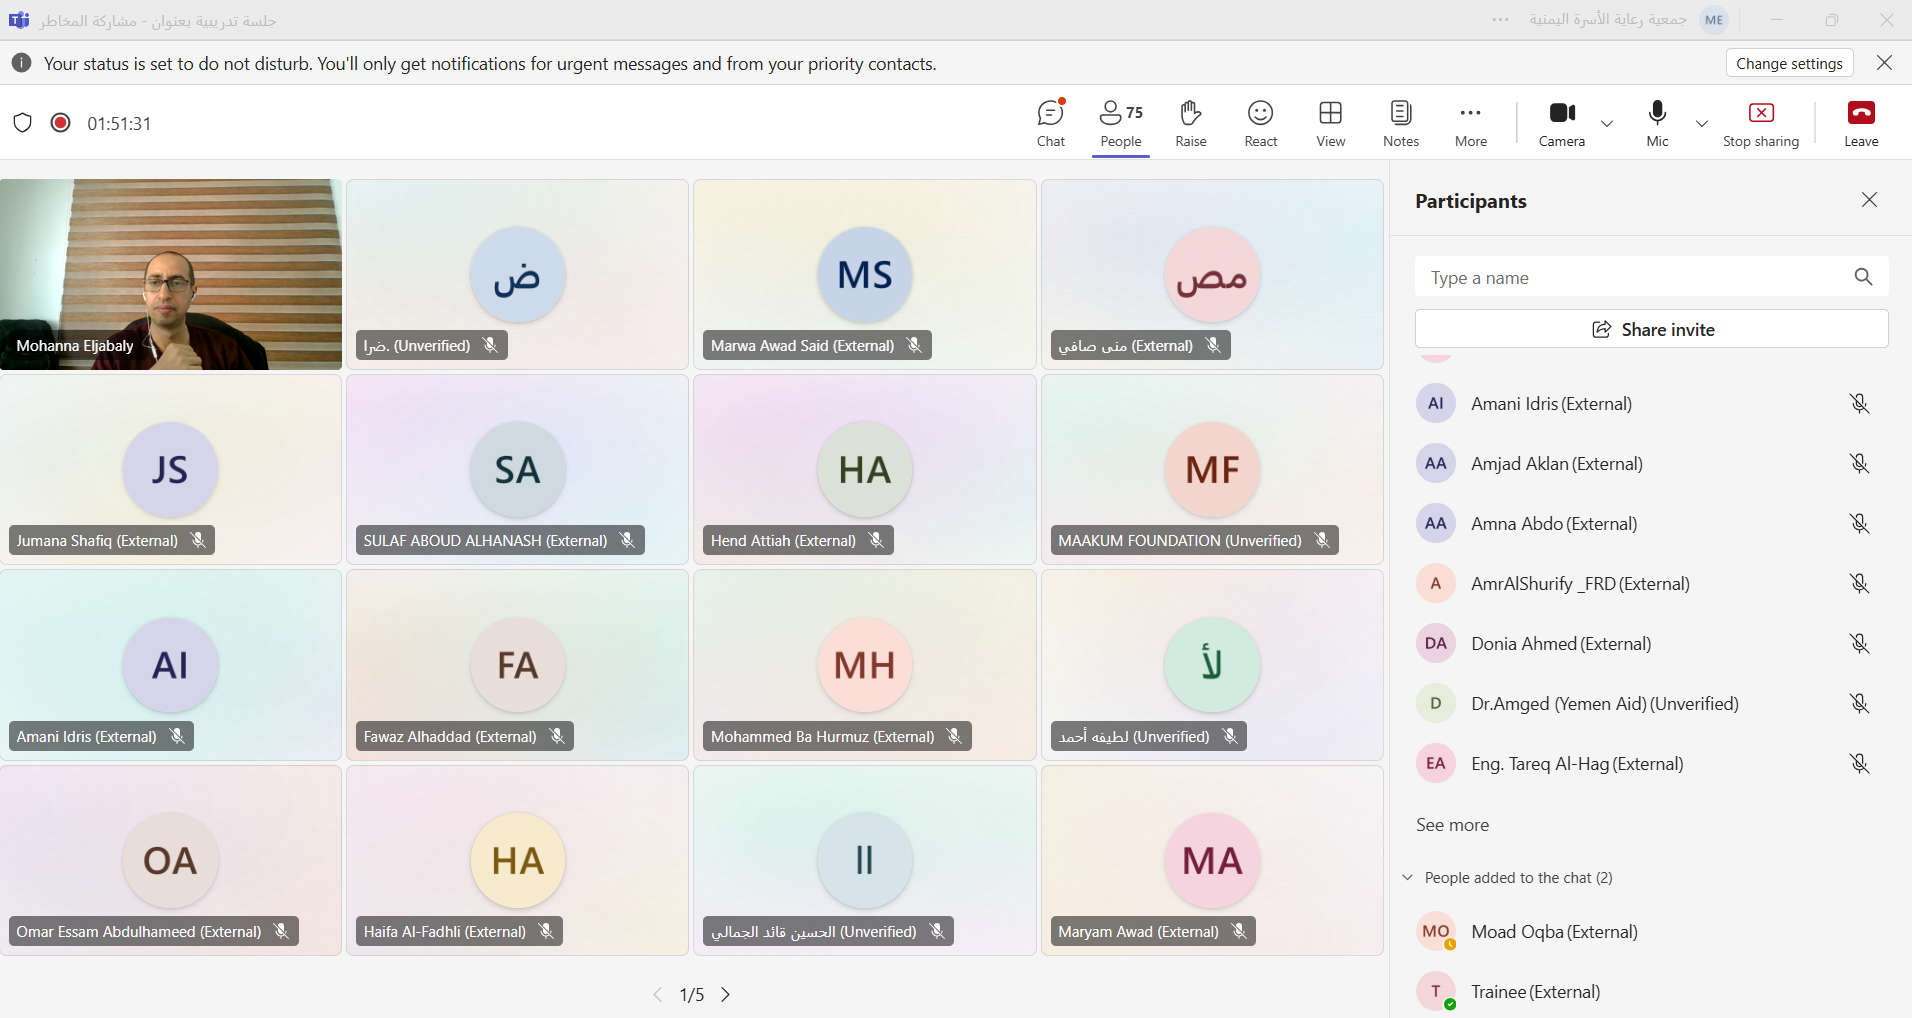Click Stop sharing icon
The image size is (1912, 1018).
tap(1760, 123)
